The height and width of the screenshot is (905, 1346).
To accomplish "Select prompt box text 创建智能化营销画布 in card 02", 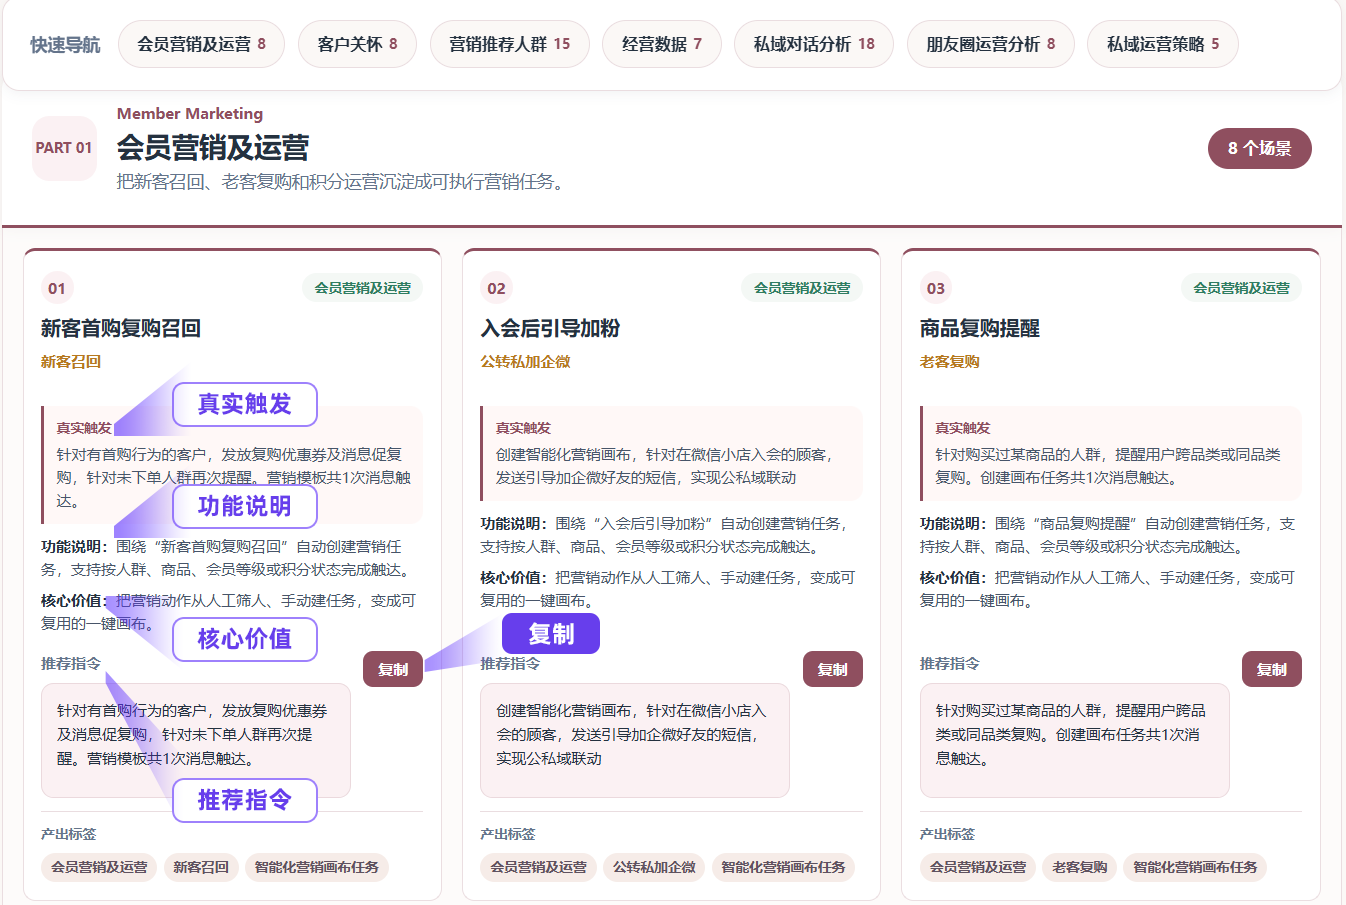I will [635, 740].
